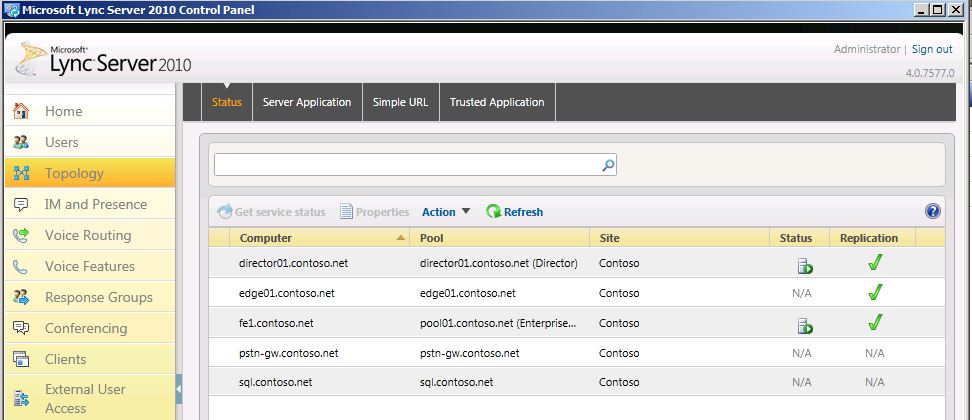Click the IM and Presence chat icon

coord(21,204)
